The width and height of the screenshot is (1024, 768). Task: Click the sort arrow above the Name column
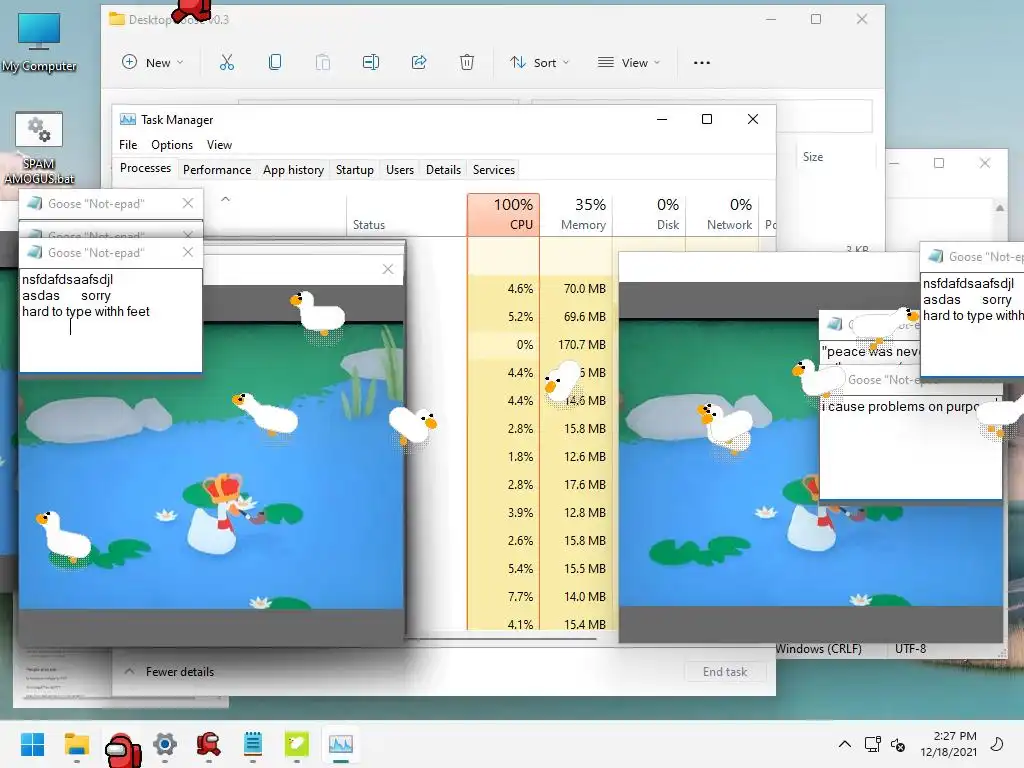click(x=225, y=199)
